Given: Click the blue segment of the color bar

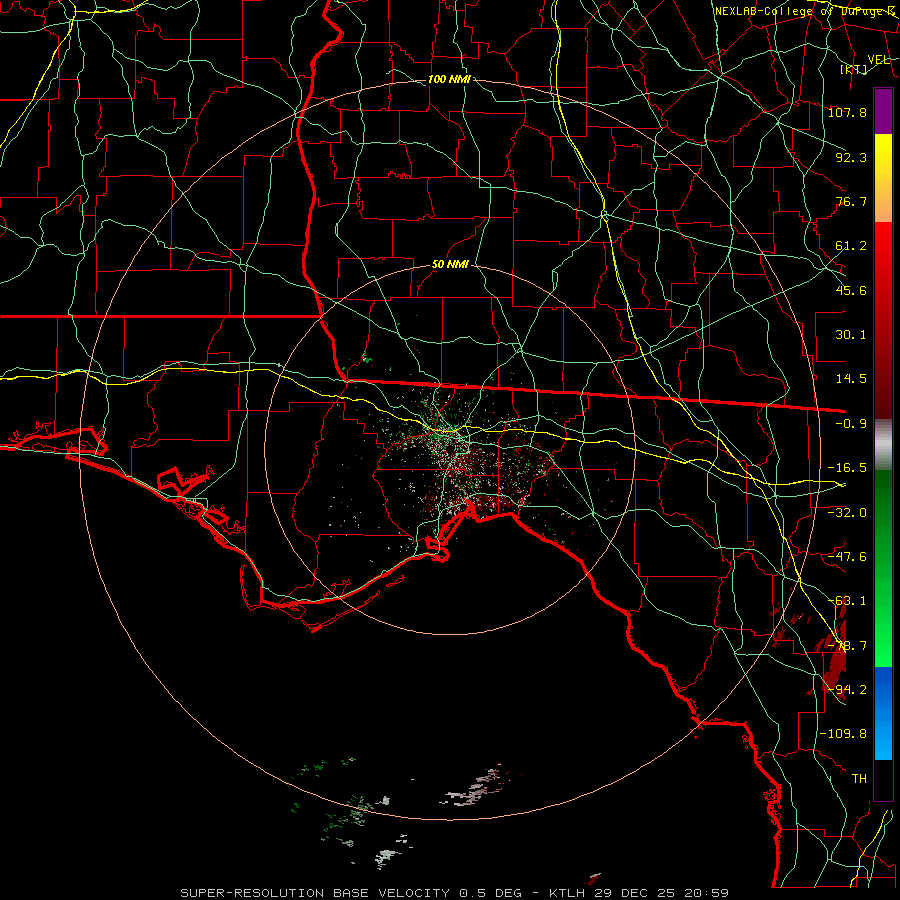Looking at the screenshot, I should 883,713.
